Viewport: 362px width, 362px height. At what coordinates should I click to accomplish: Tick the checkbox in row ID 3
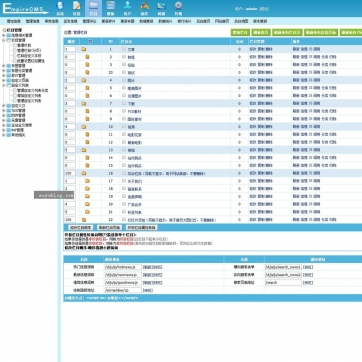coord(124,64)
